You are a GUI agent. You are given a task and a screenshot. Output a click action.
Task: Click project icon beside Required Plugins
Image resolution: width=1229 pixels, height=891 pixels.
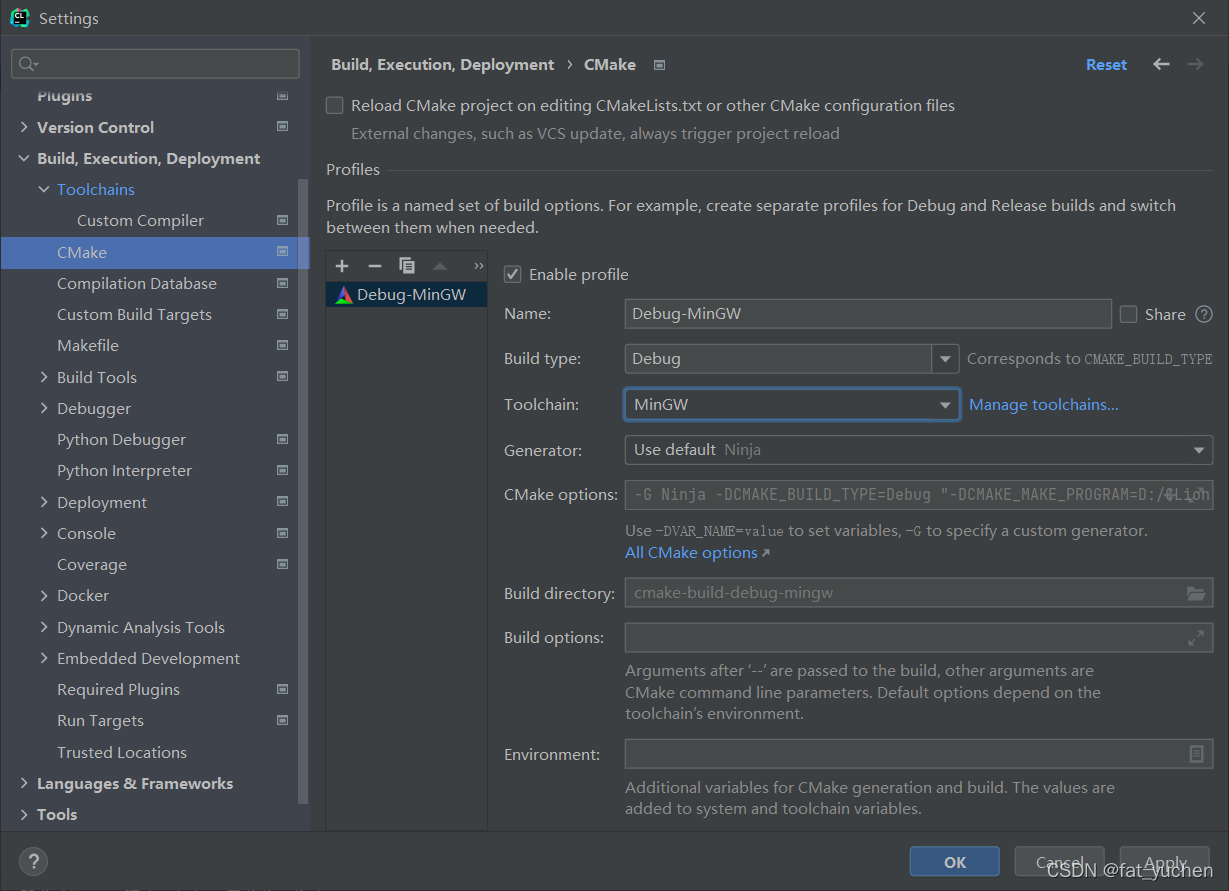click(283, 689)
